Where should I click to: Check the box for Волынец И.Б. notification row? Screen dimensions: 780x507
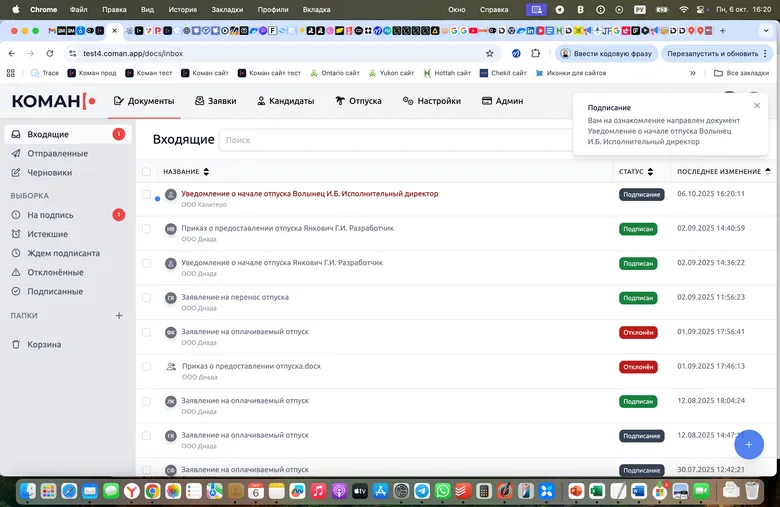[x=147, y=194]
